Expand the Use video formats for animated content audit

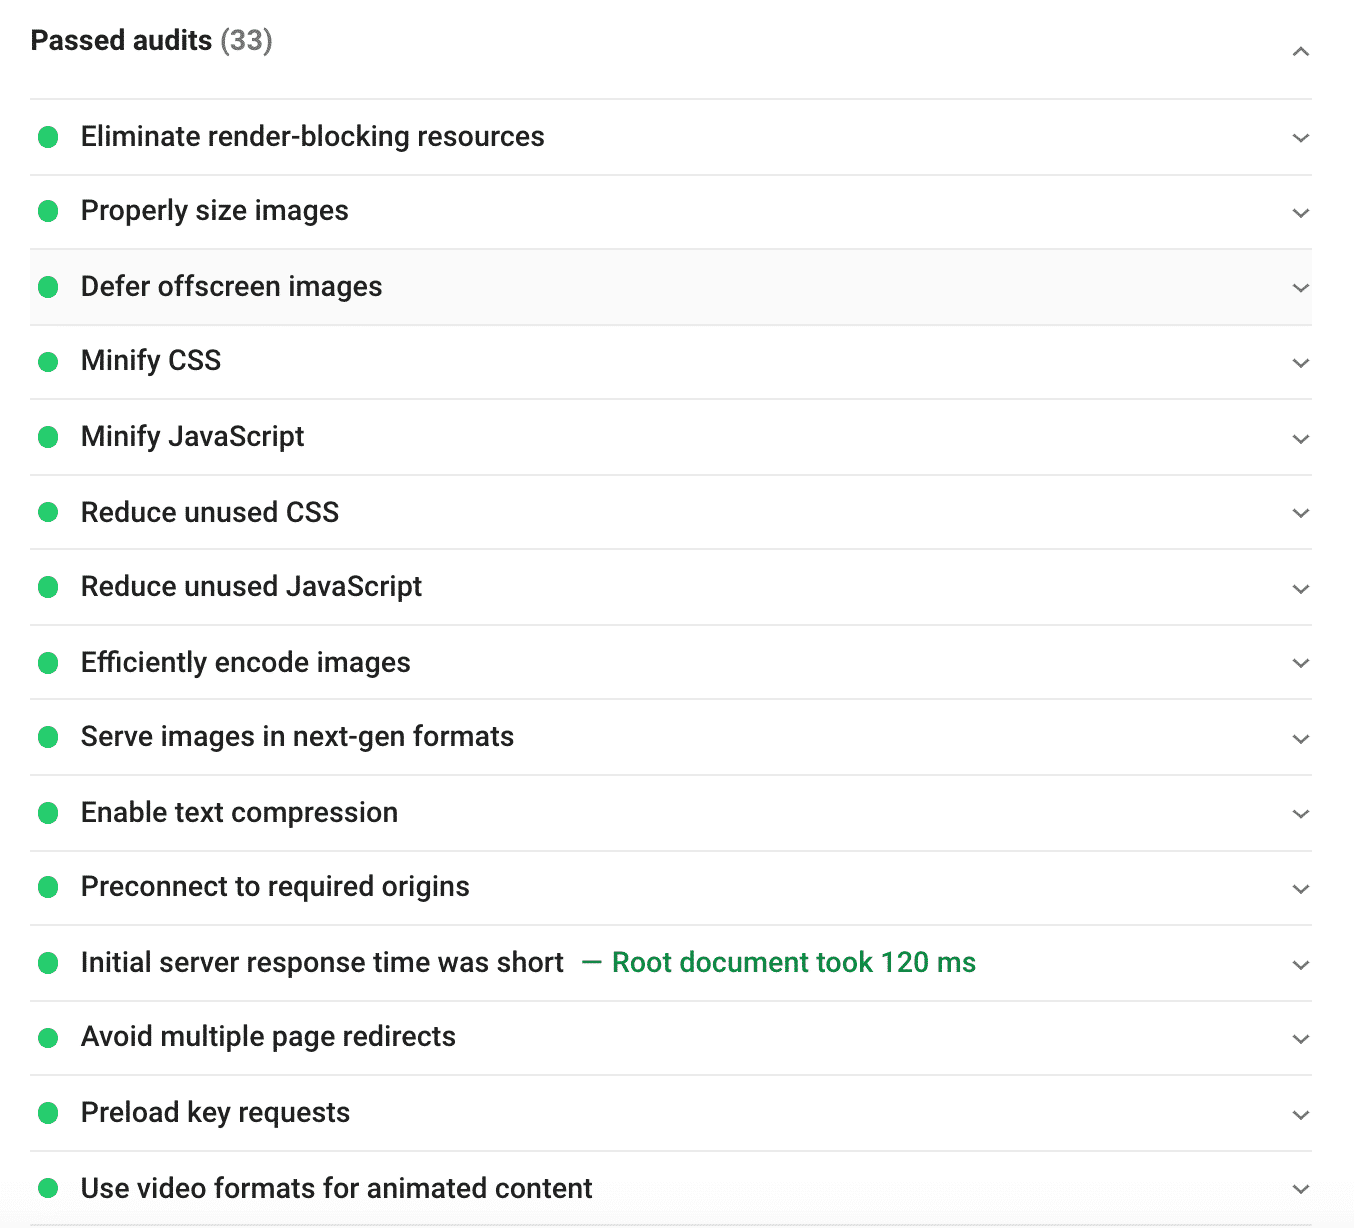coord(1300,1188)
